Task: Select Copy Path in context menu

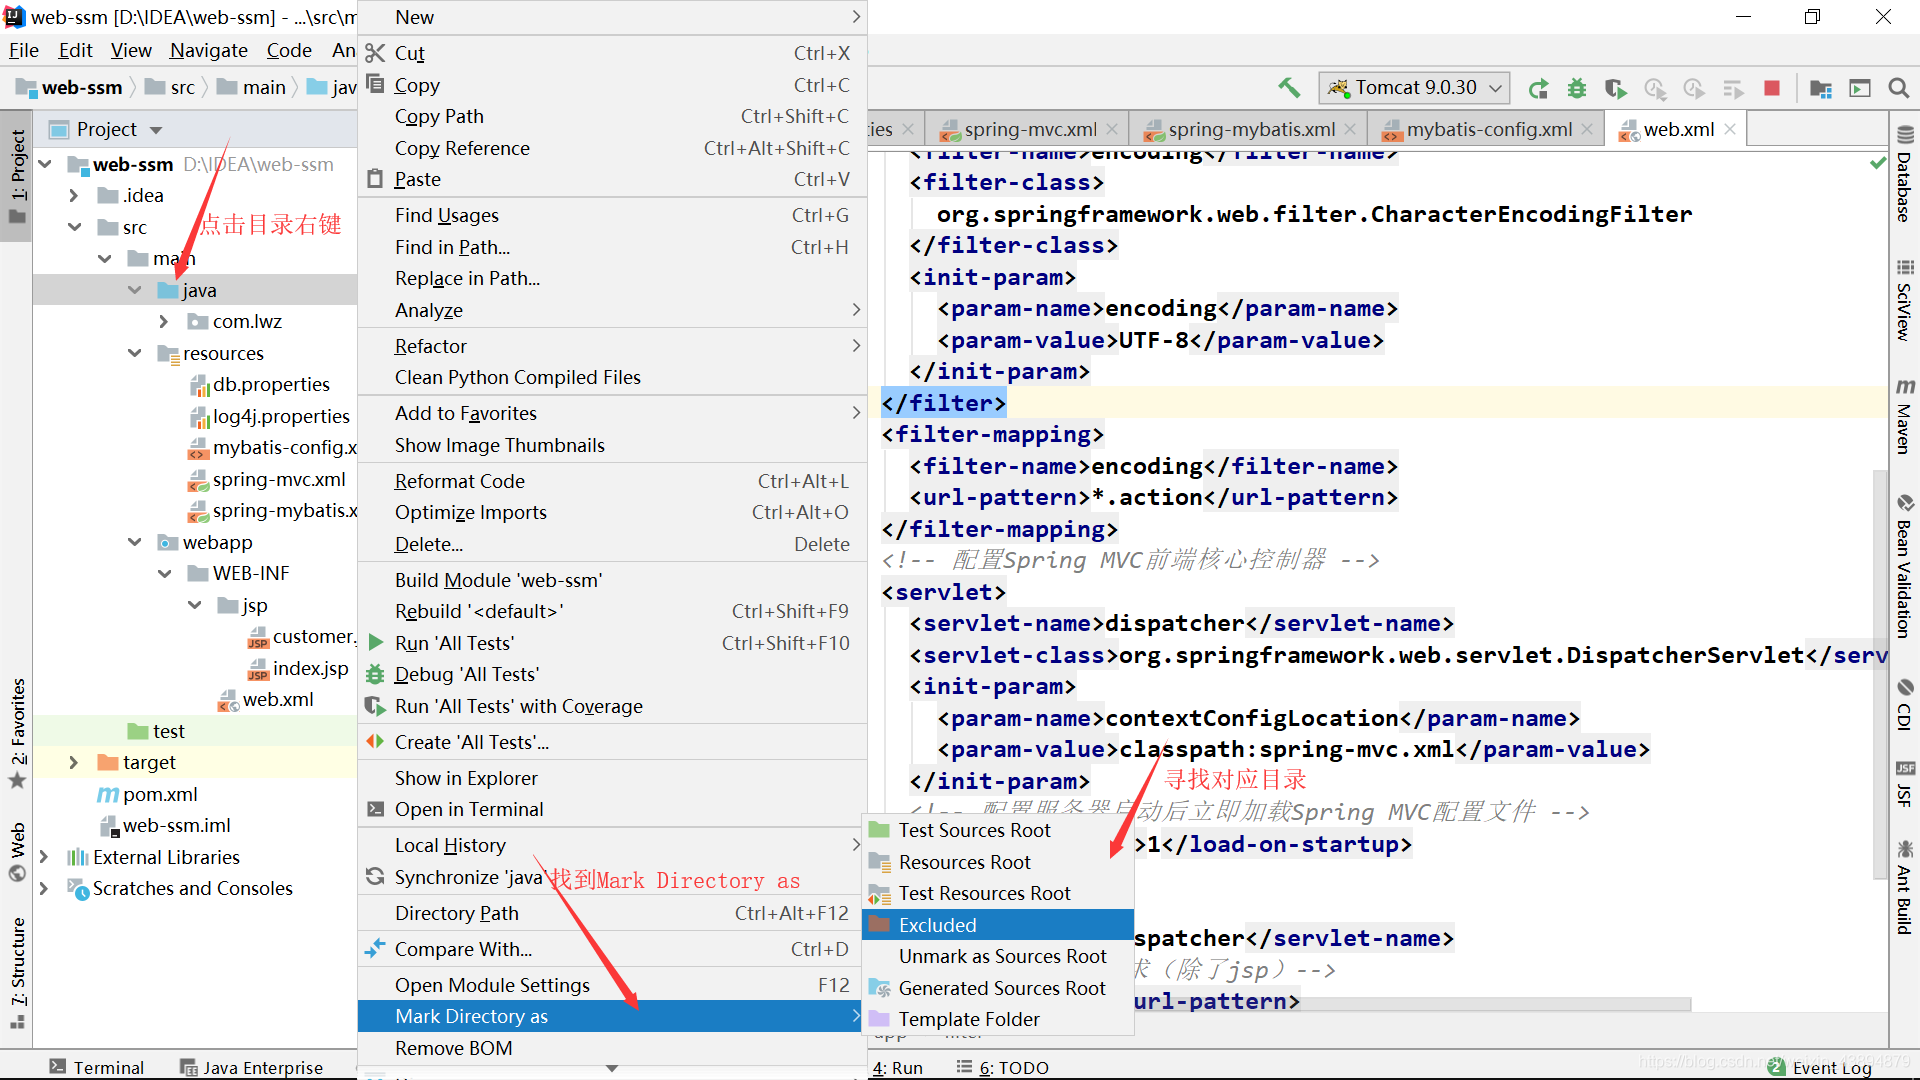Action: [612, 116]
